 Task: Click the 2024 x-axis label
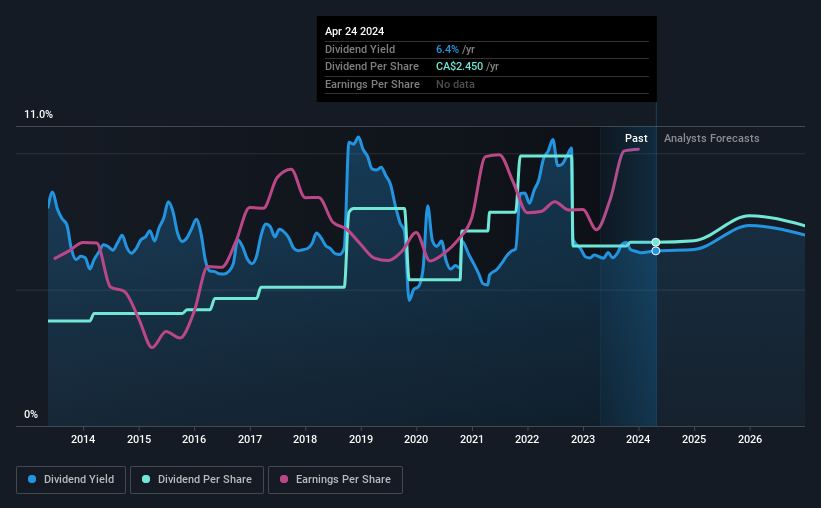(638, 439)
